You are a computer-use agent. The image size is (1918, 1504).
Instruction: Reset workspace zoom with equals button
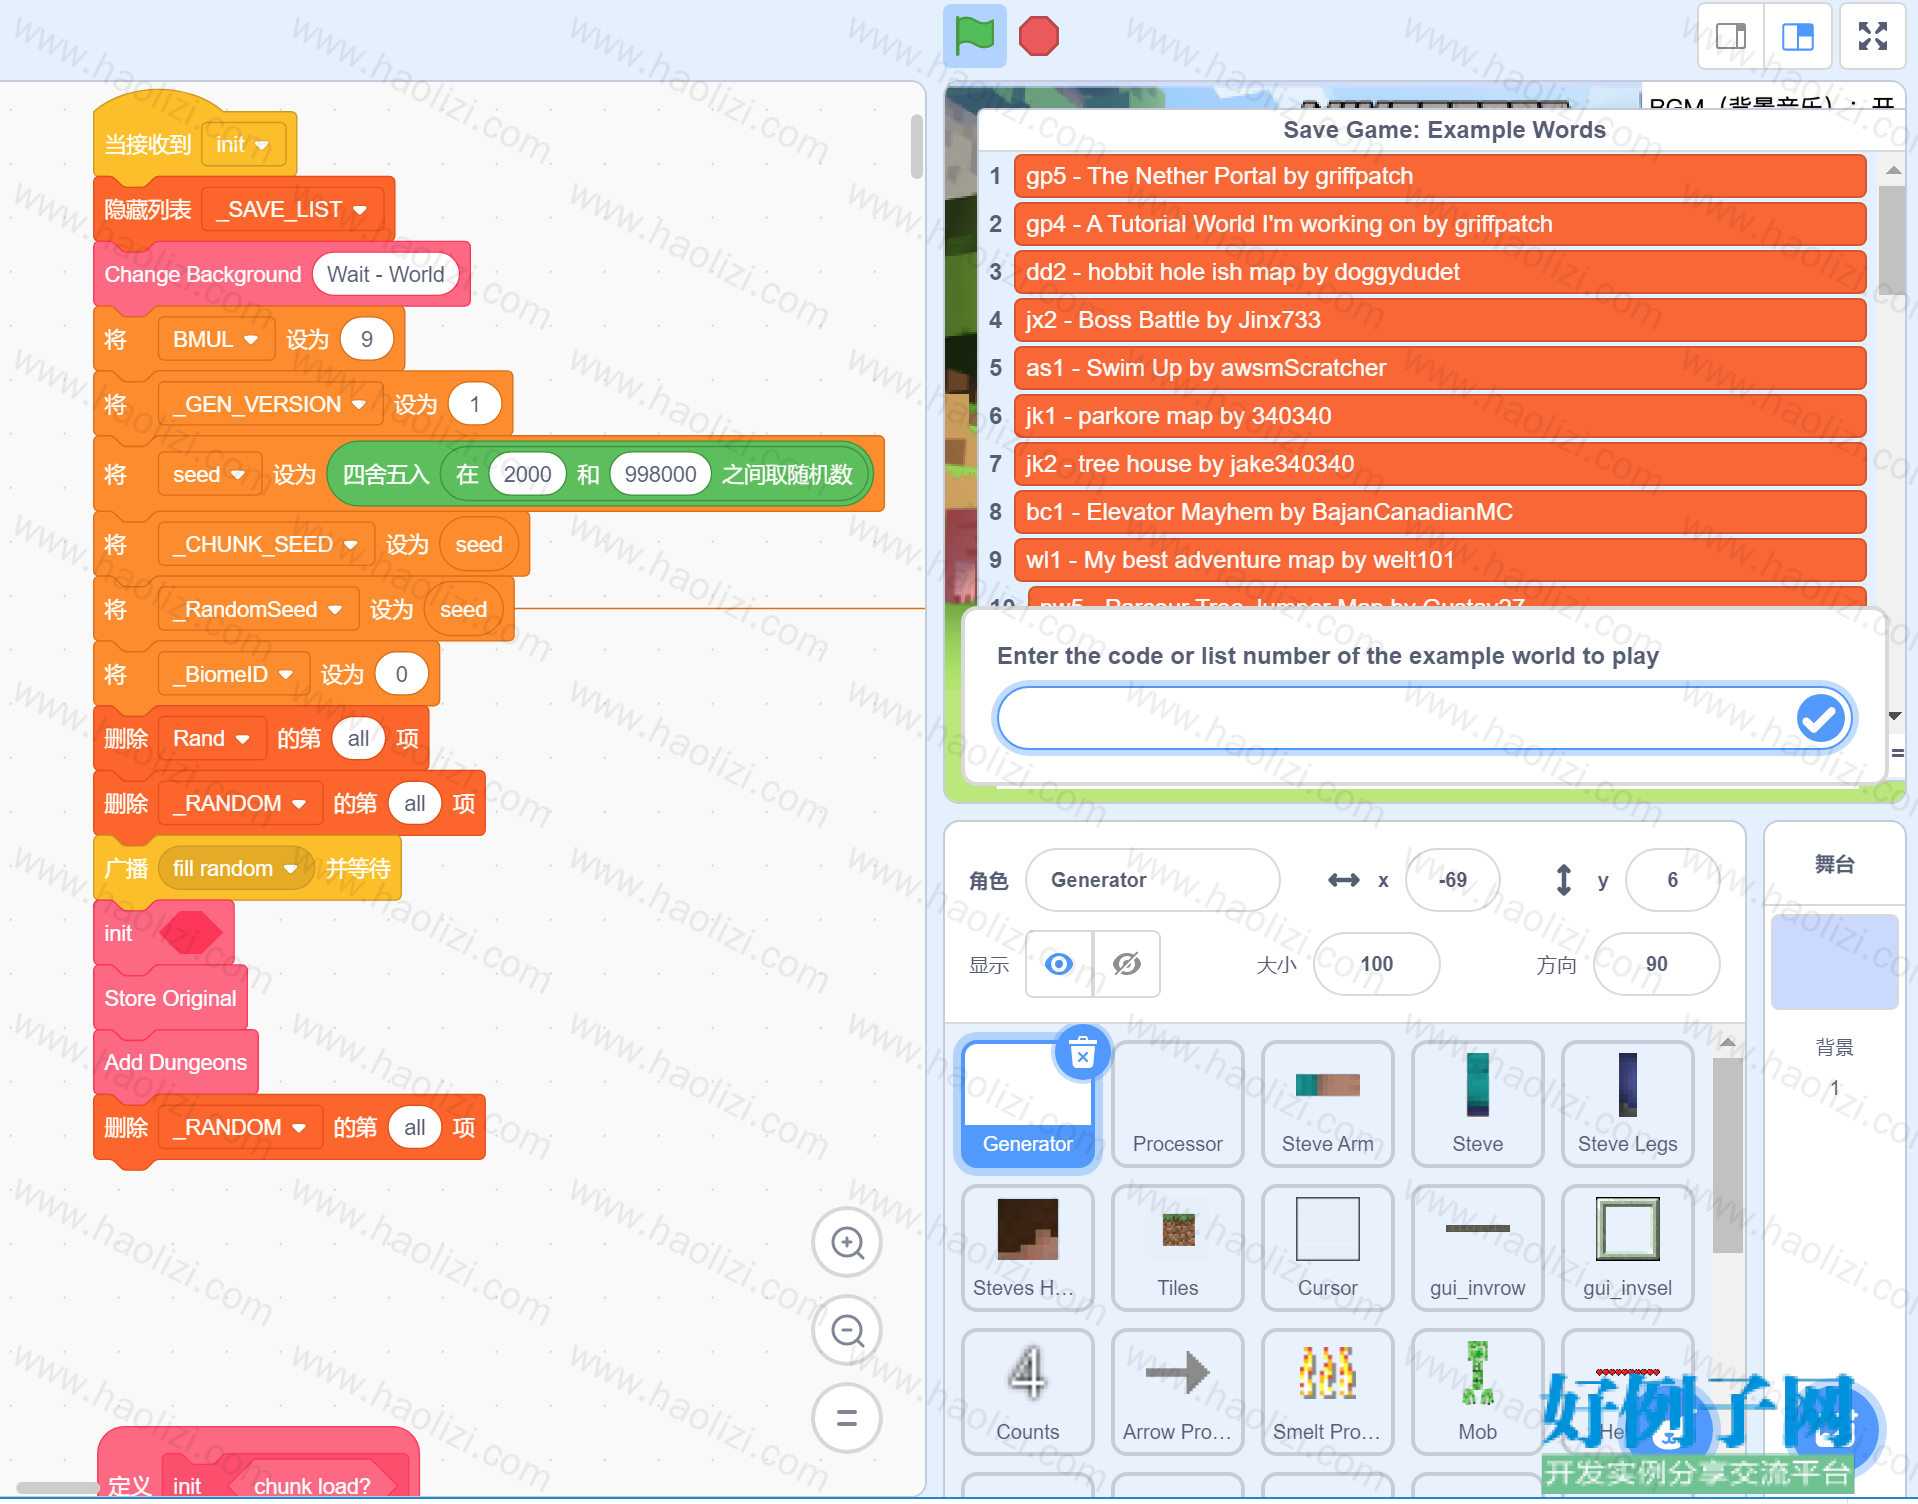pos(847,1418)
